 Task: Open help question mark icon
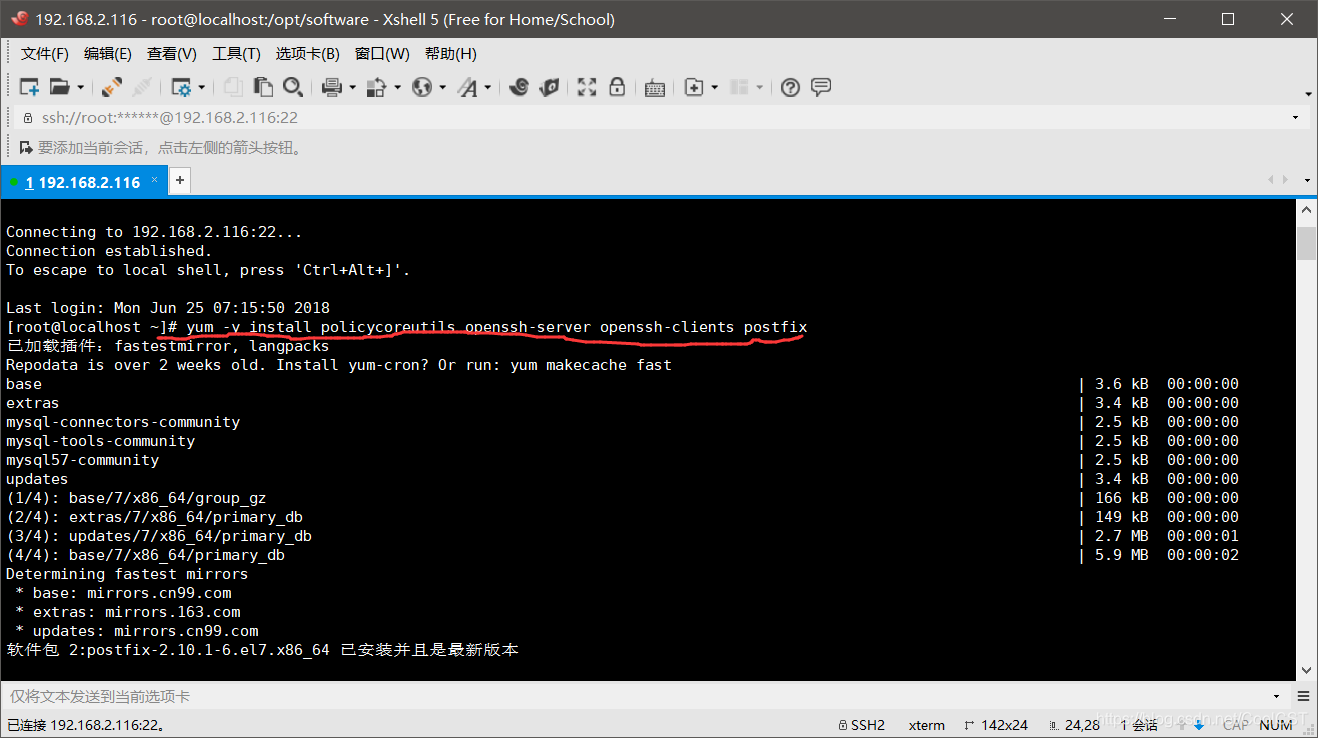[790, 88]
